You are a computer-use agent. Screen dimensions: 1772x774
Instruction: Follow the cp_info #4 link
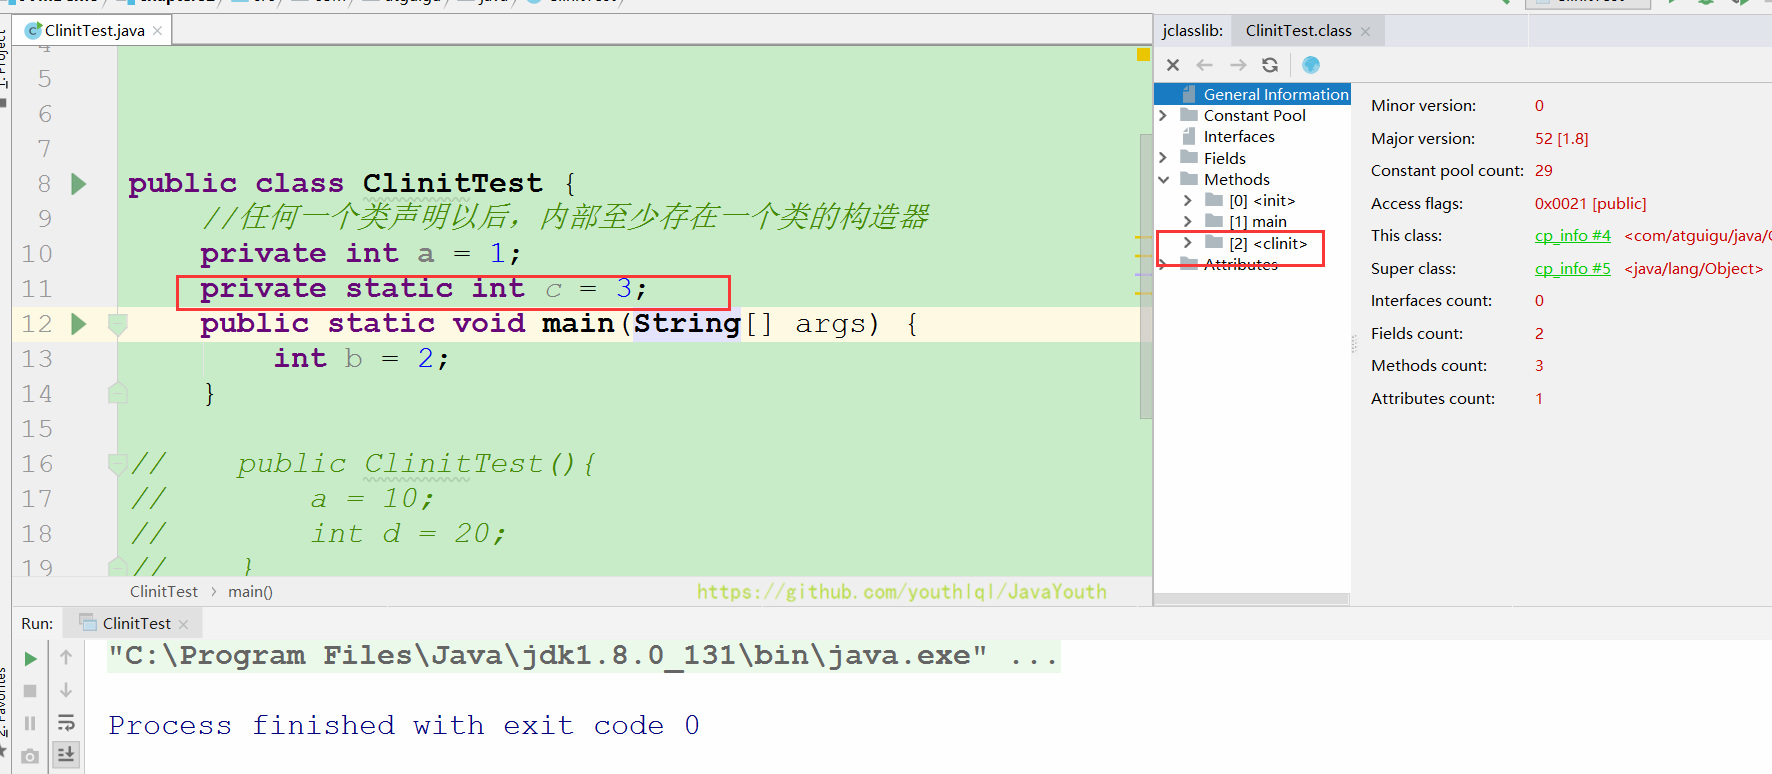(1572, 236)
